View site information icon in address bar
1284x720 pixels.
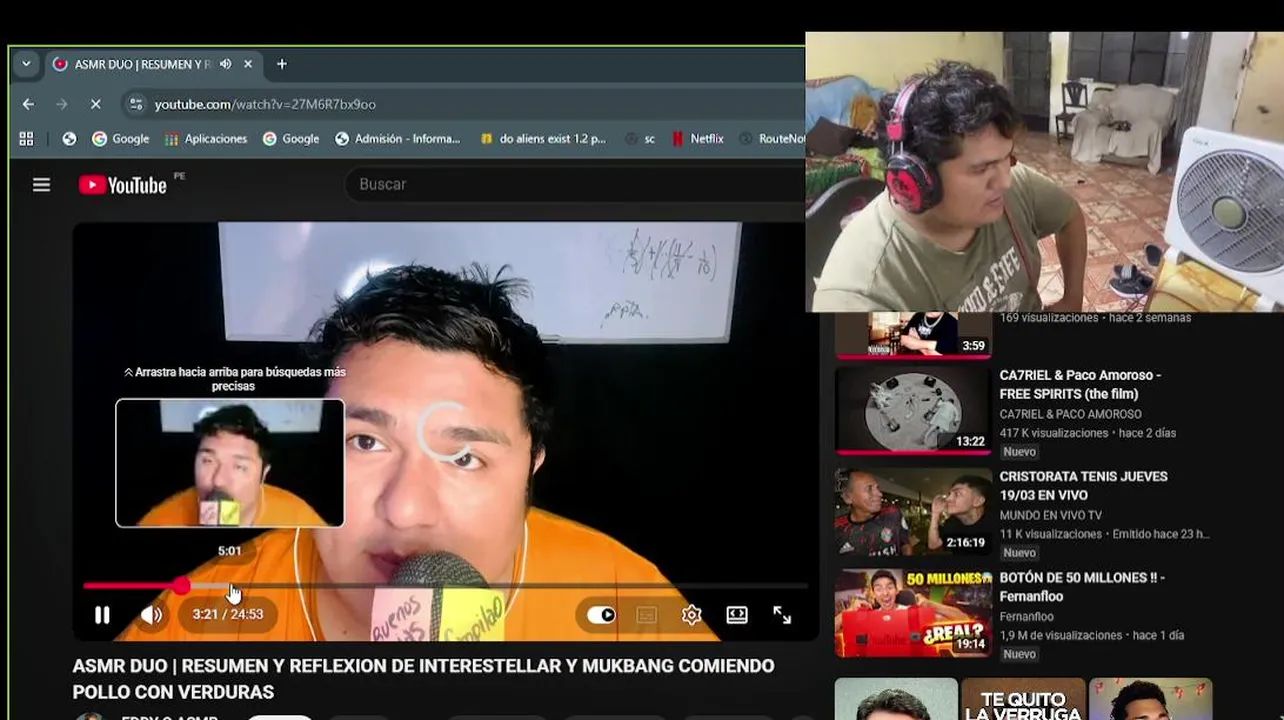click(x=136, y=104)
